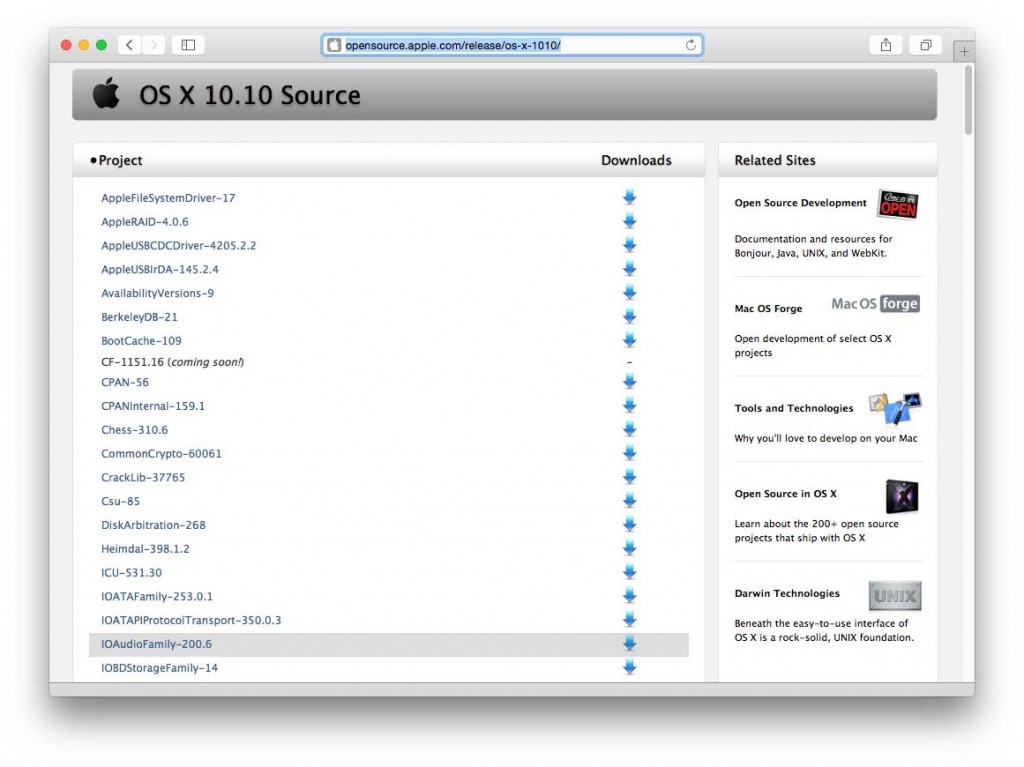Click the Darwin UNIX plate image

895,596
